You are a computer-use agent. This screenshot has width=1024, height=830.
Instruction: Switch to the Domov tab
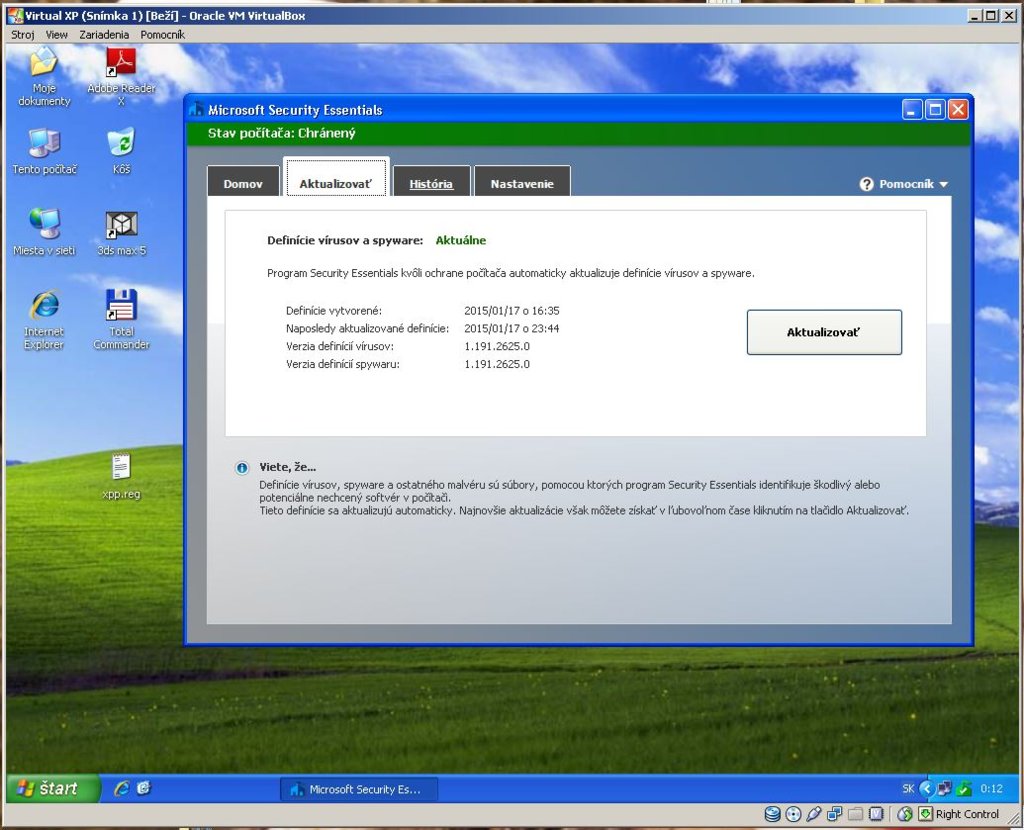[x=243, y=181]
